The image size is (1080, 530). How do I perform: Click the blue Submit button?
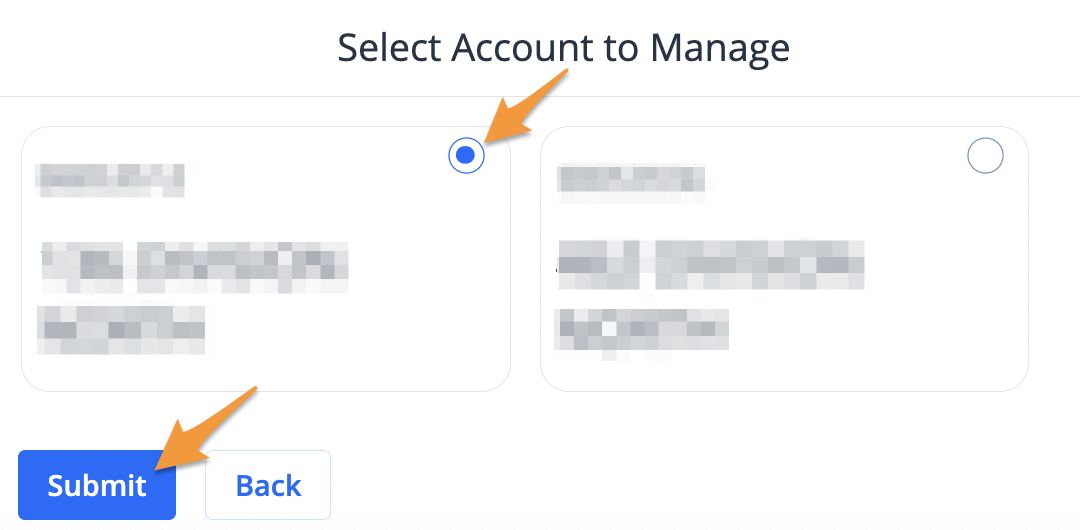tap(97, 485)
